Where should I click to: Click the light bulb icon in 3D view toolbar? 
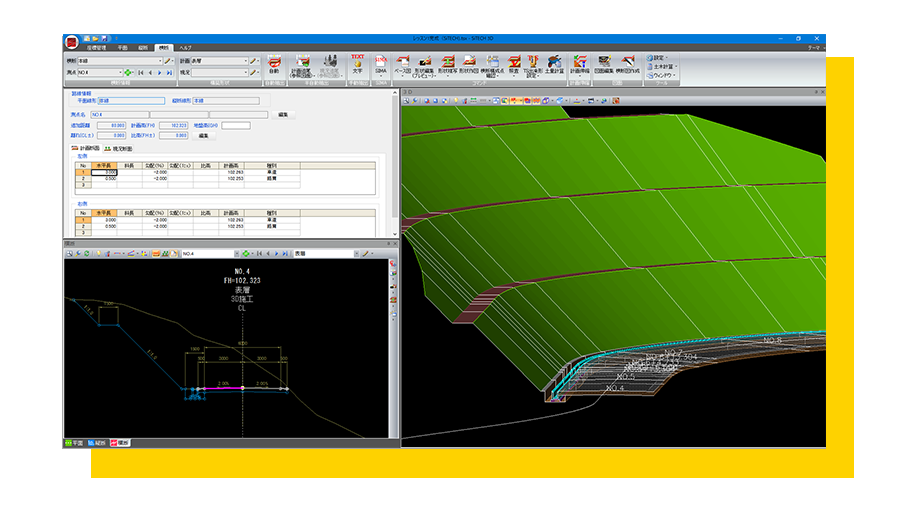pyautogui.click(x=455, y=100)
